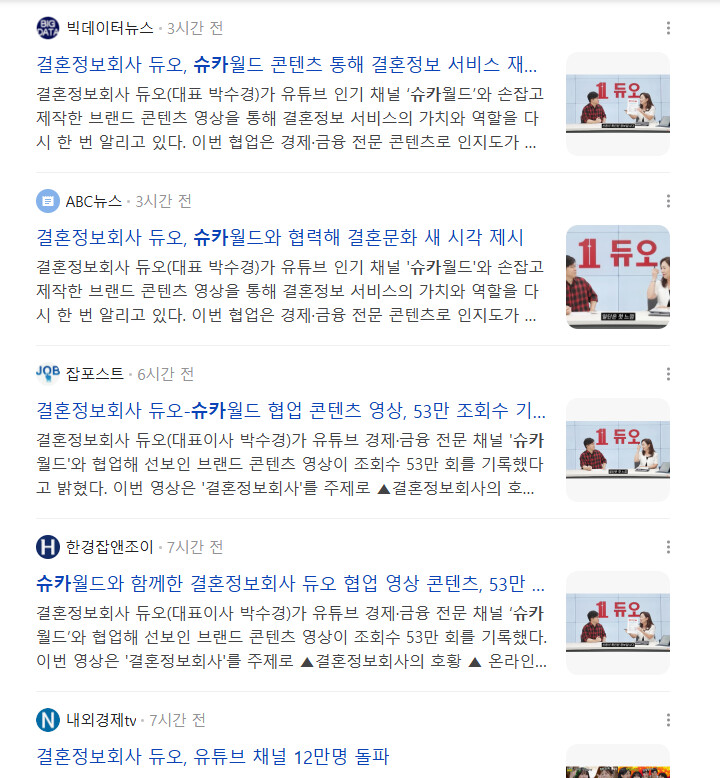Open the three-dot menu for 잡포스트 article
720x778 pixels.
pyautogui.click(x=668, y=374)
